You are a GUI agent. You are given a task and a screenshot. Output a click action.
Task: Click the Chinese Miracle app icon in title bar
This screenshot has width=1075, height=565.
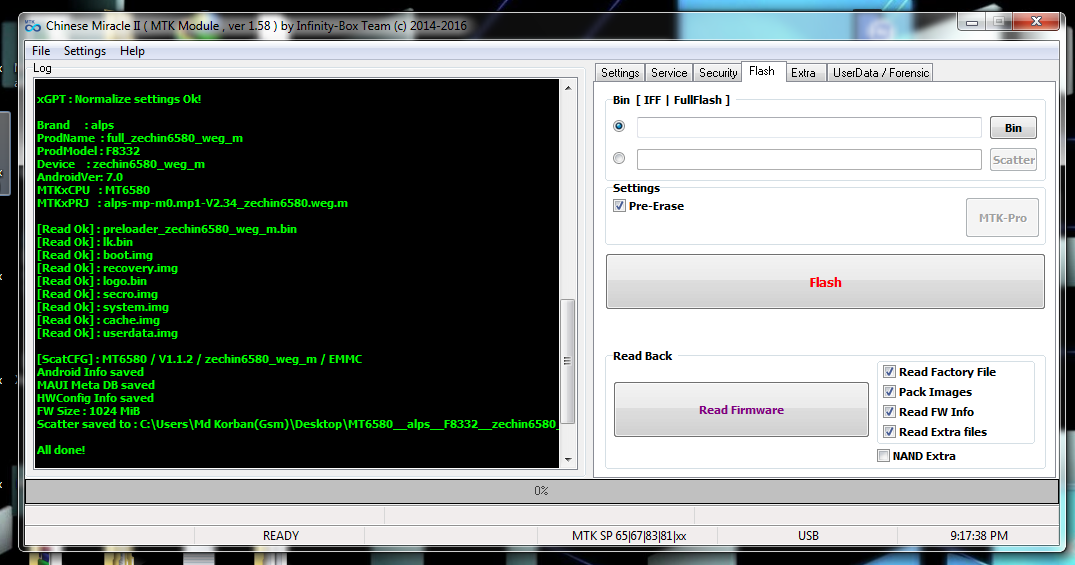pyautogui.click(x=33, y=26)
